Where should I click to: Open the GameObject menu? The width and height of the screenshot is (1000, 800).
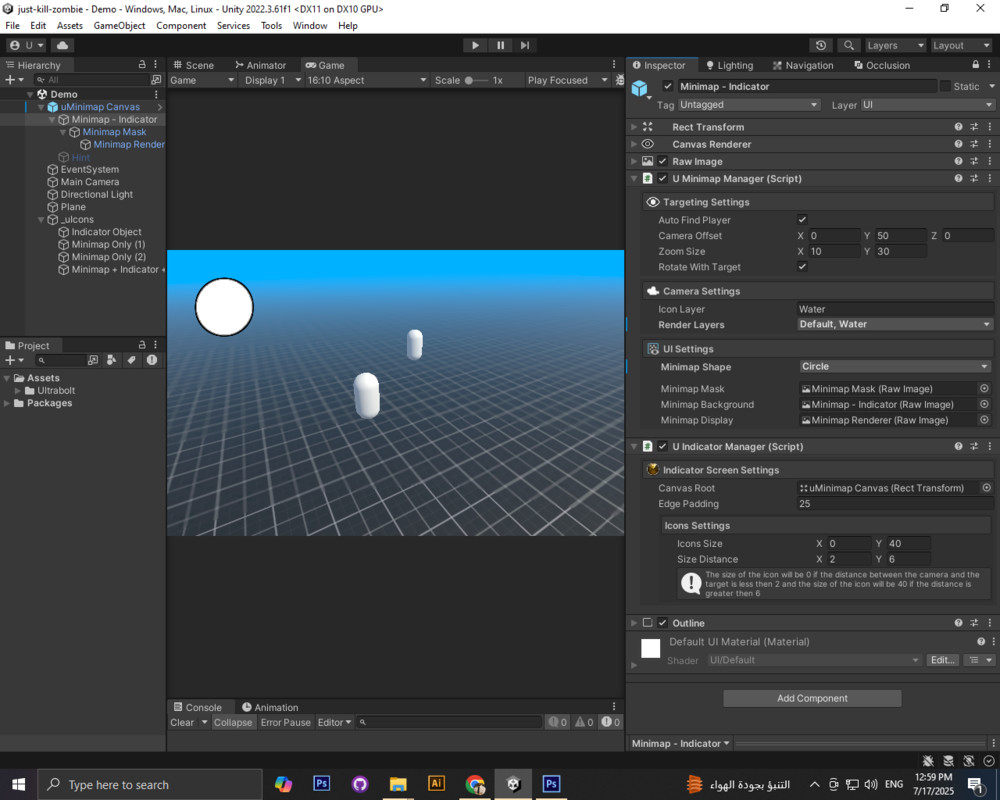coord(119,26)
